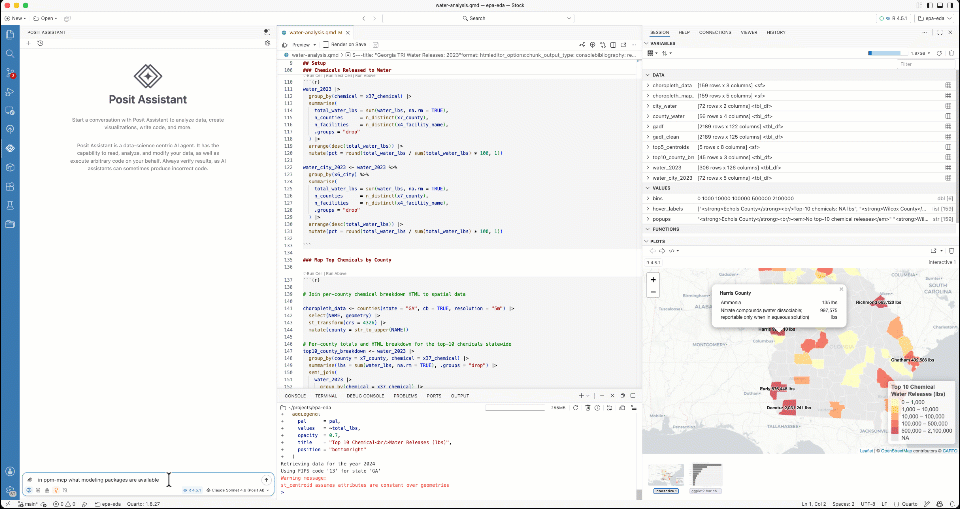Open Source Control view with red badge

click(x=9, y=72)
